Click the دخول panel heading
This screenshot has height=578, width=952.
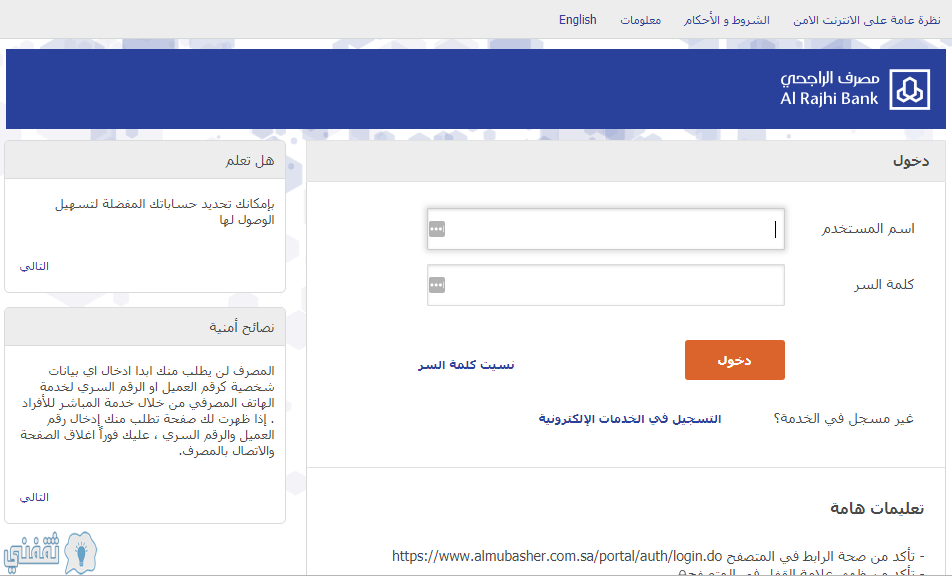tap(911, 161)
